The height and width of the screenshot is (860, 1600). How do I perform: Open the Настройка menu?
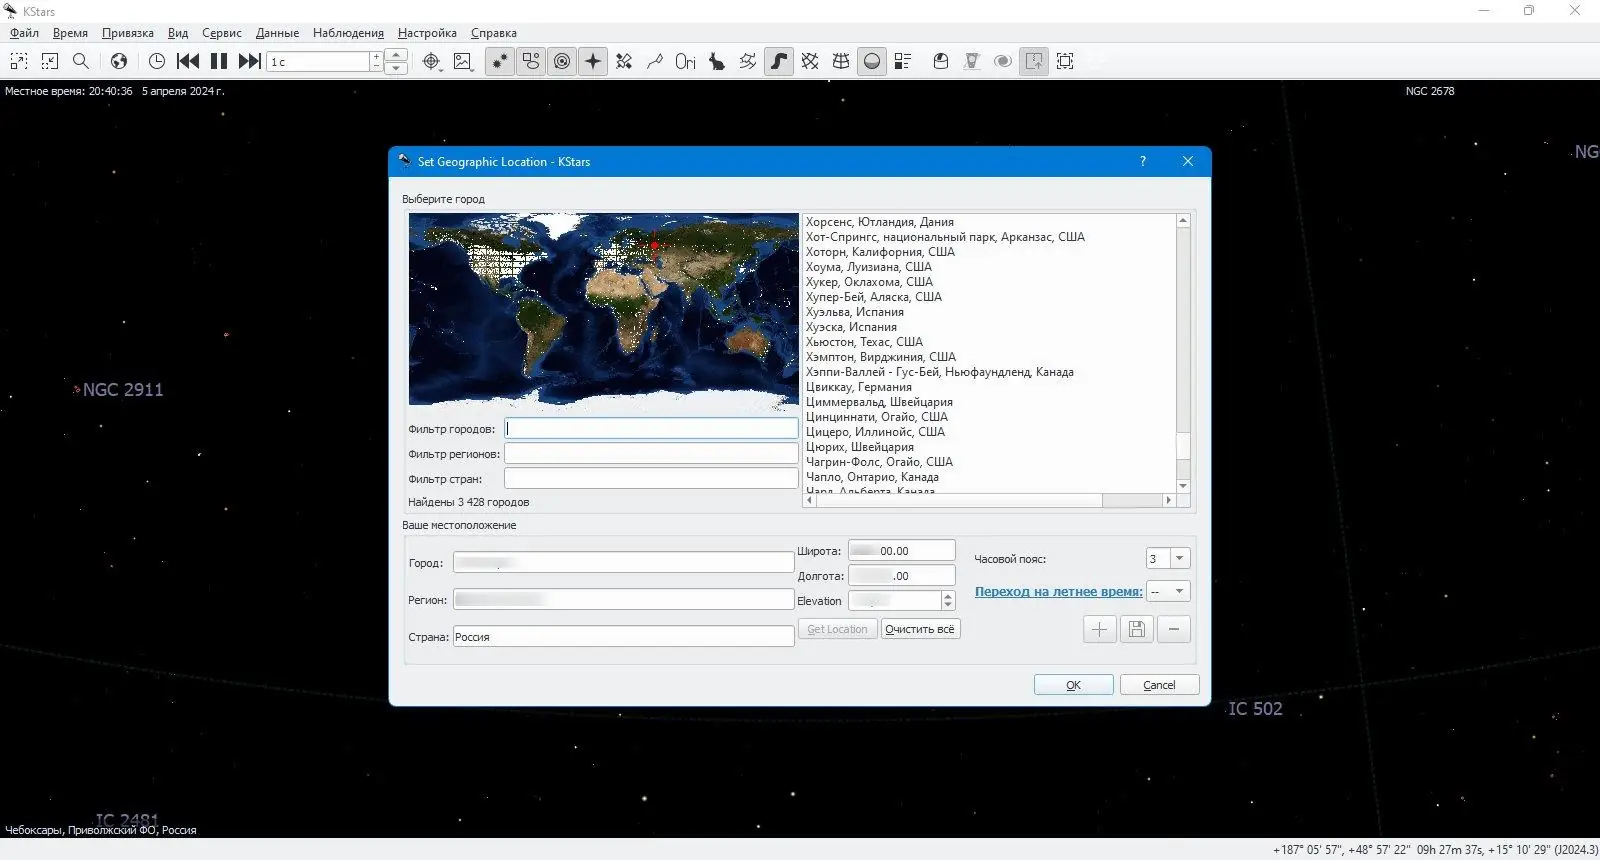[x=427, y=33]
